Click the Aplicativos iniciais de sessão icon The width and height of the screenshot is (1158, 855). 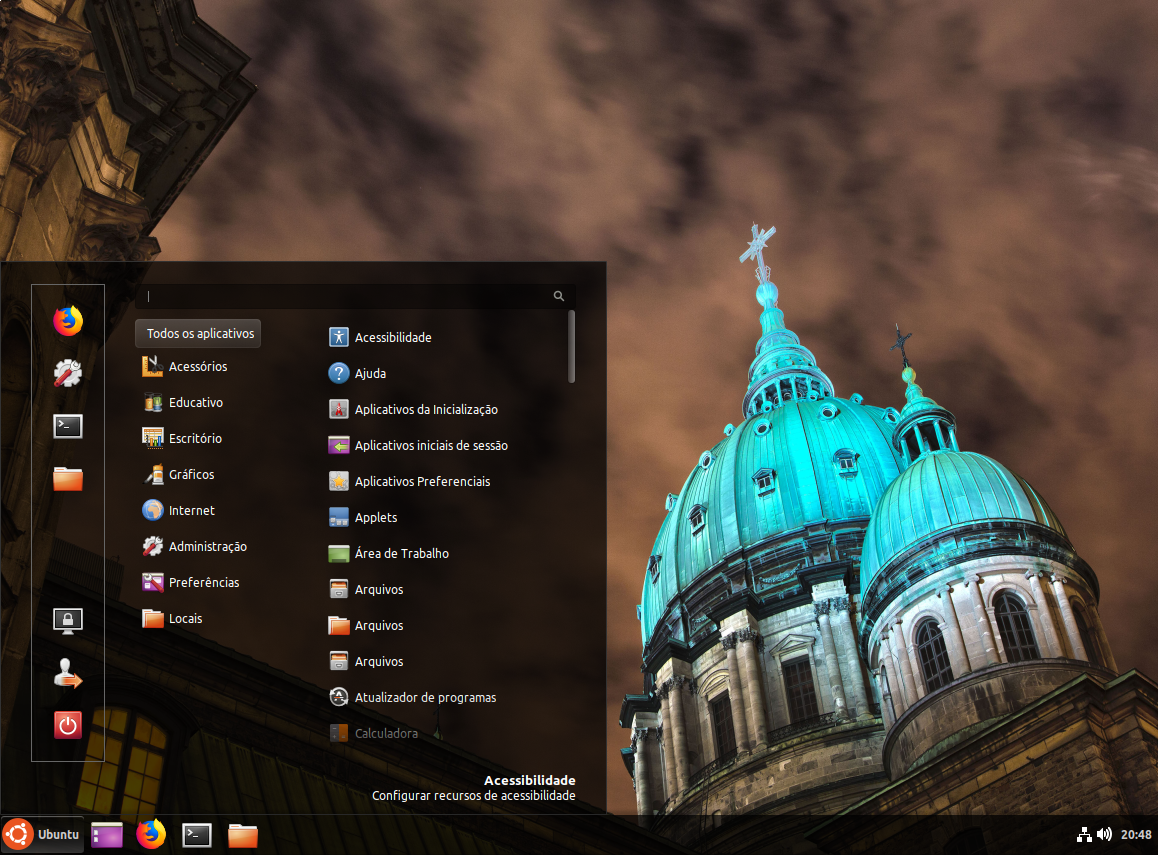click(338, 445)
